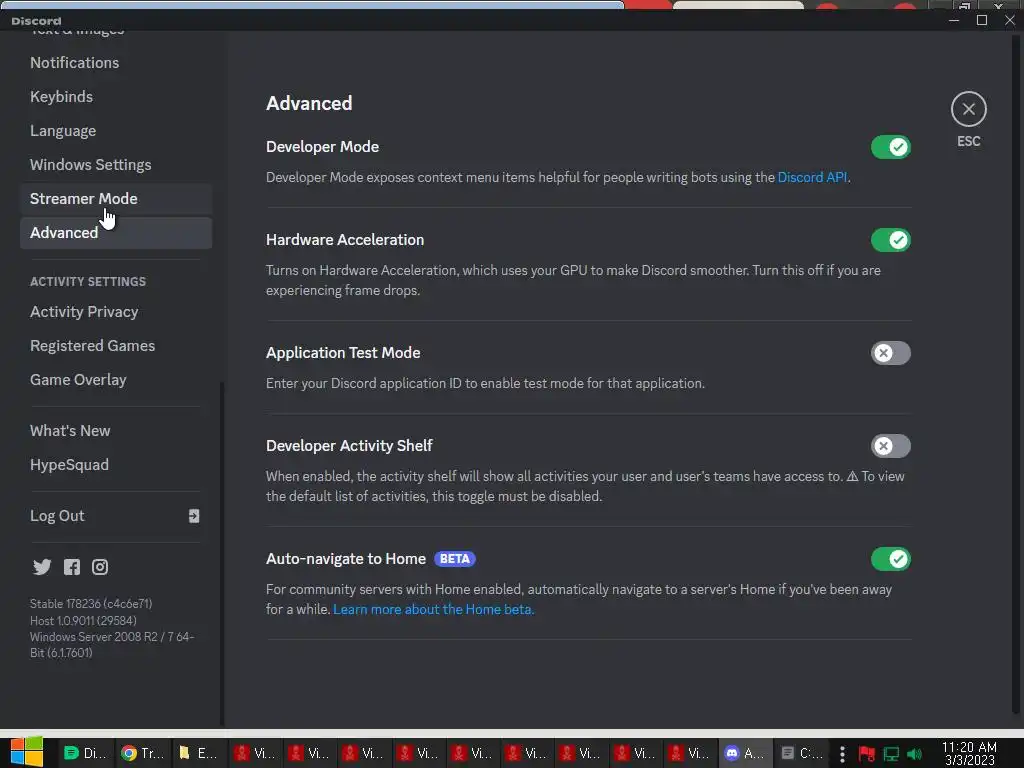Click the Developer Activity Shelf label
1024x768 pixels.
click(x=349, y=445)
